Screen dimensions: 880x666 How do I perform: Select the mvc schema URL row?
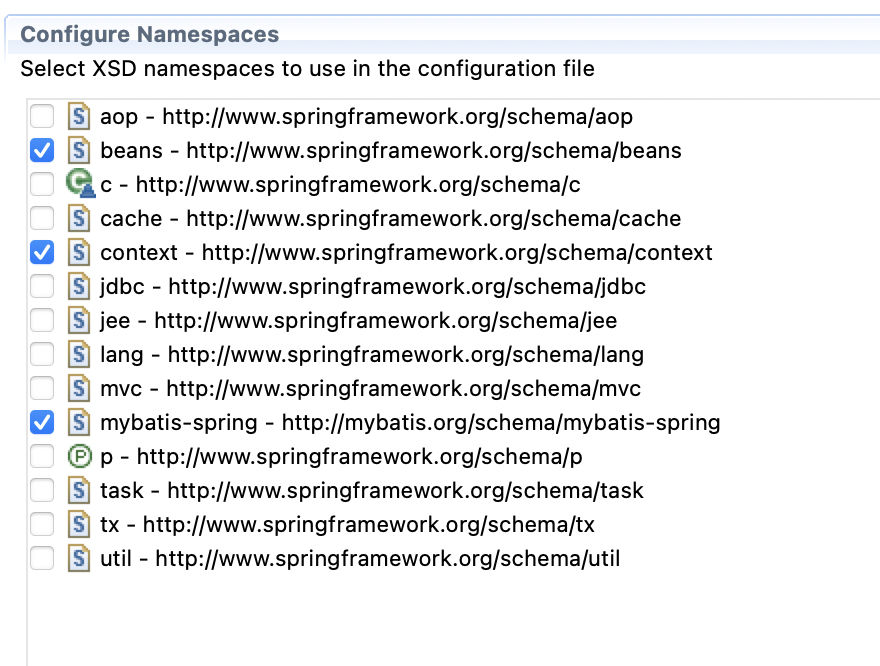[370, 388]
